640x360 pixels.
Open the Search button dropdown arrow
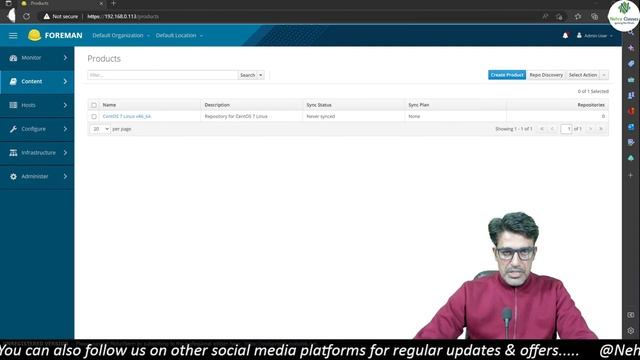pos(261,75)
